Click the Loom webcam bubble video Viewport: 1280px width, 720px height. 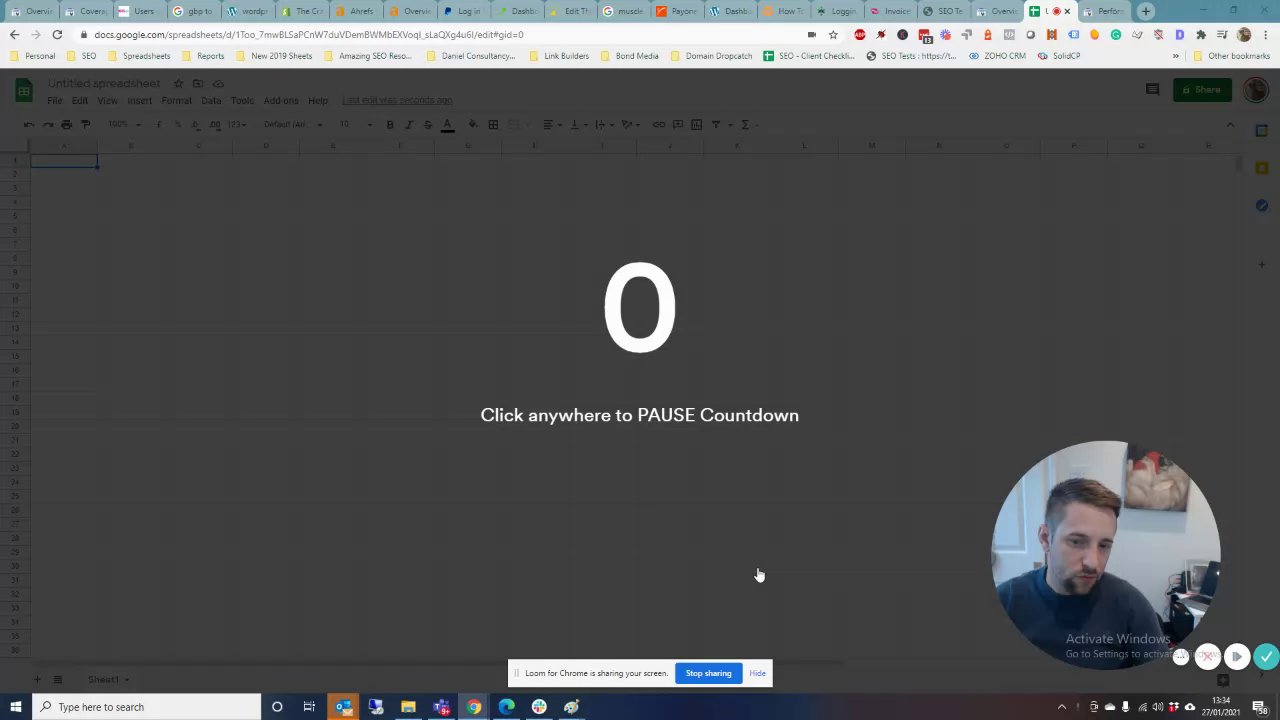click(x=1105, y=555)
